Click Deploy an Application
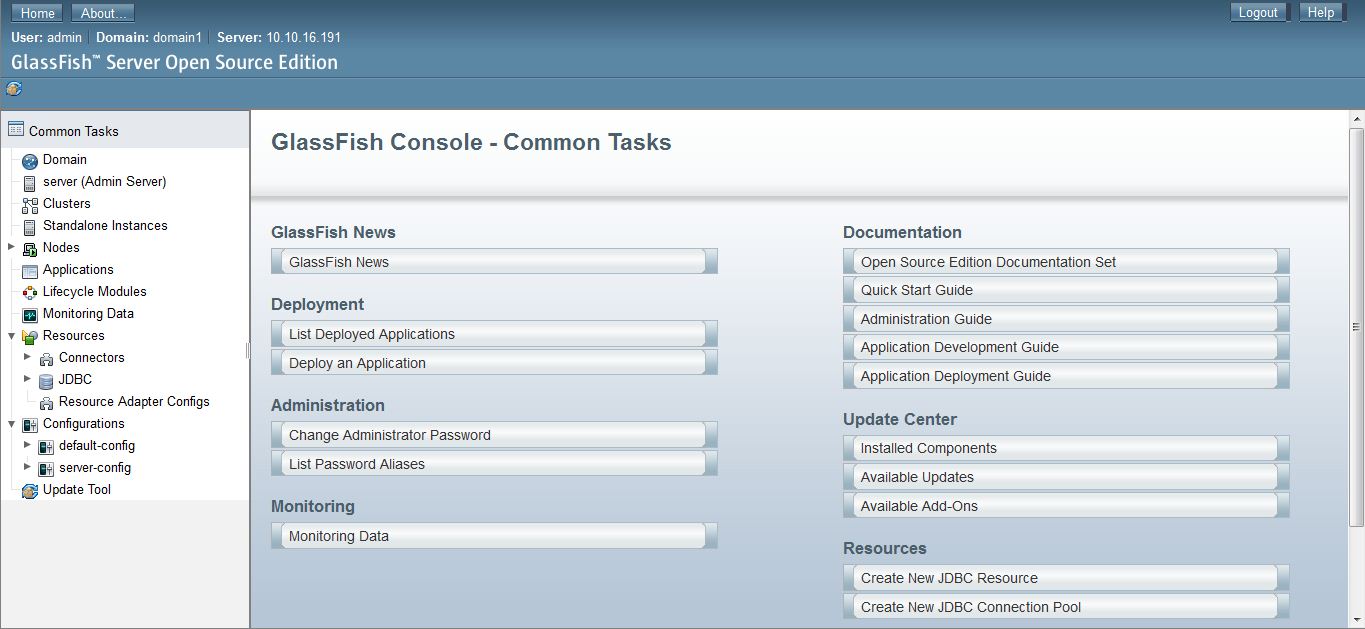The image size is (1365, 629). point(494,363)
